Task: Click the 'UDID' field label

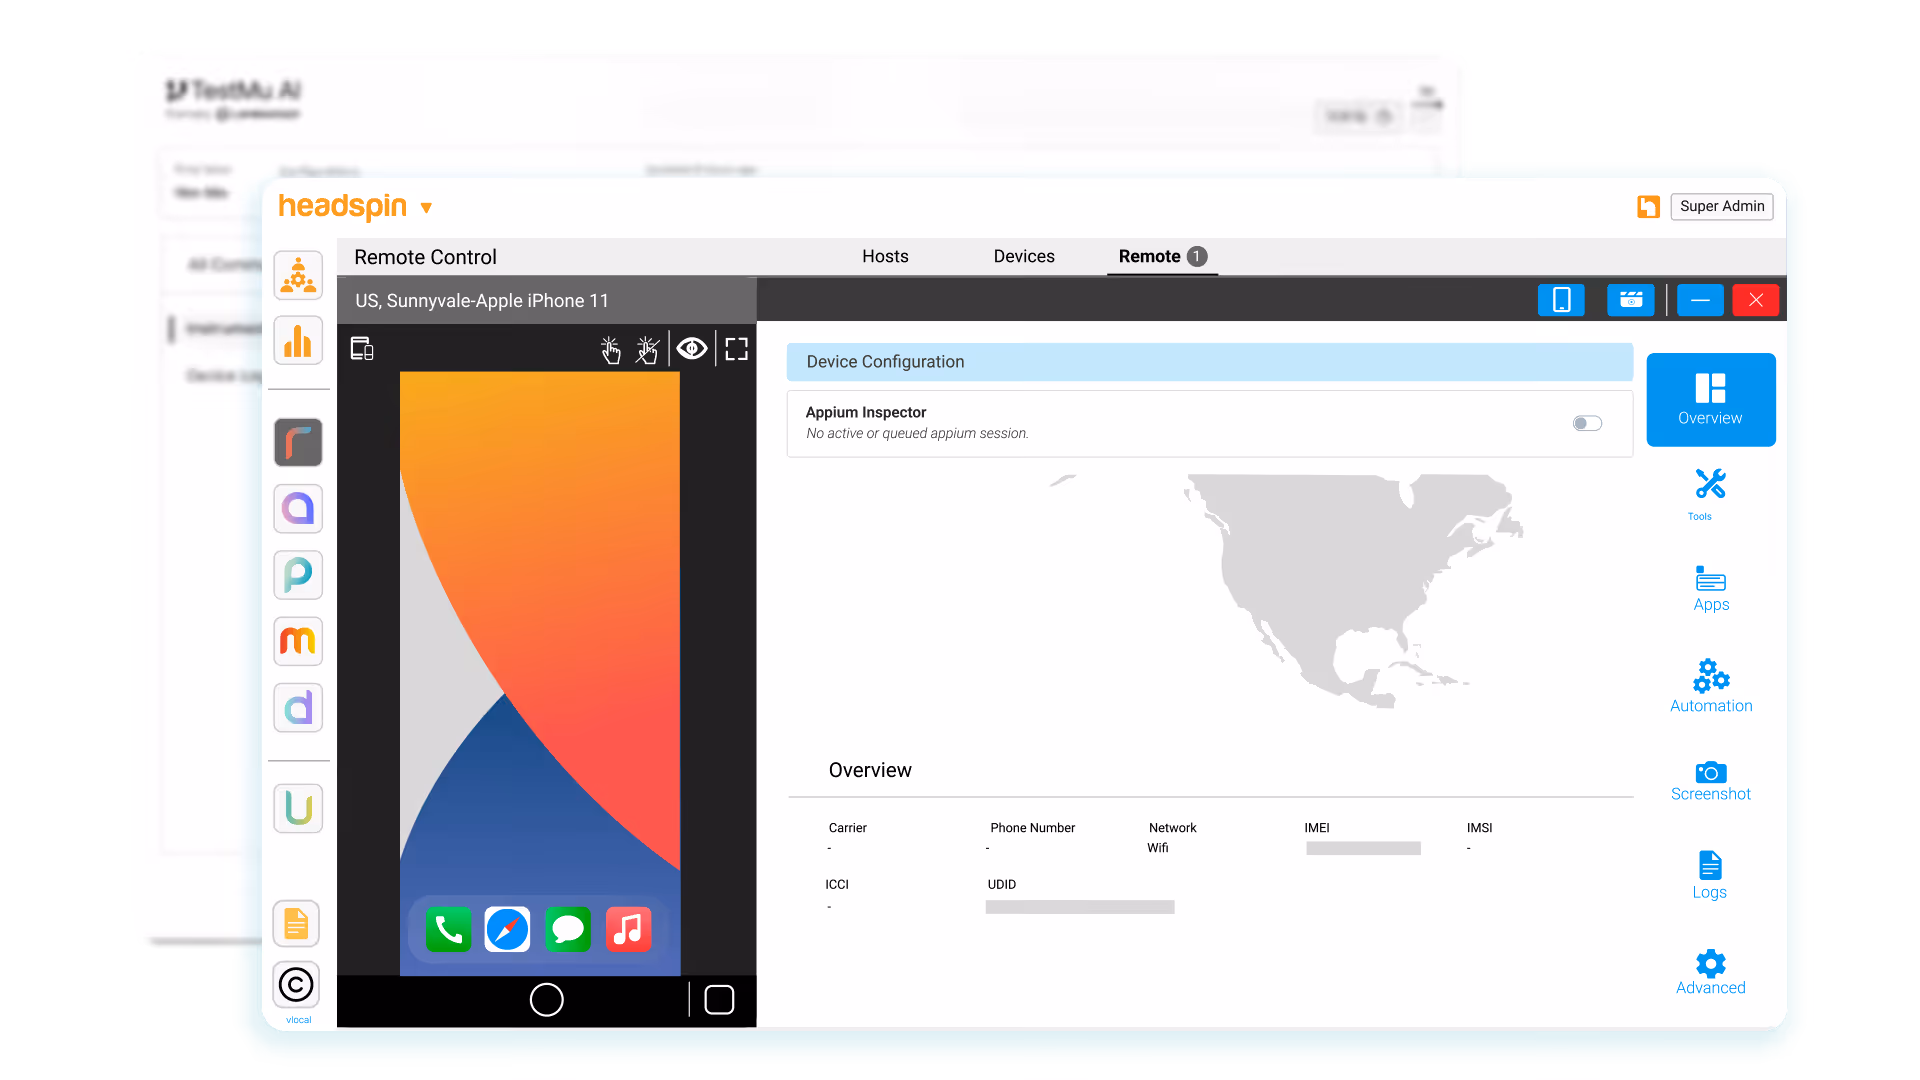Action: click(x=1002, y=885)
